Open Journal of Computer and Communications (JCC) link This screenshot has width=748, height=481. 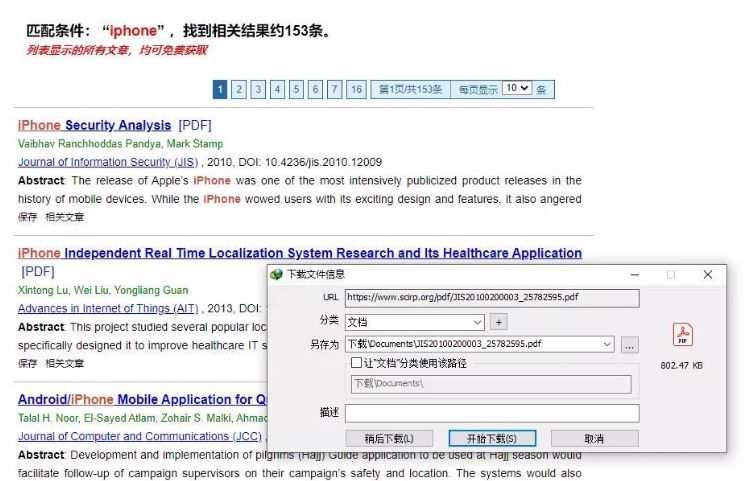click(x=140, y=437)
